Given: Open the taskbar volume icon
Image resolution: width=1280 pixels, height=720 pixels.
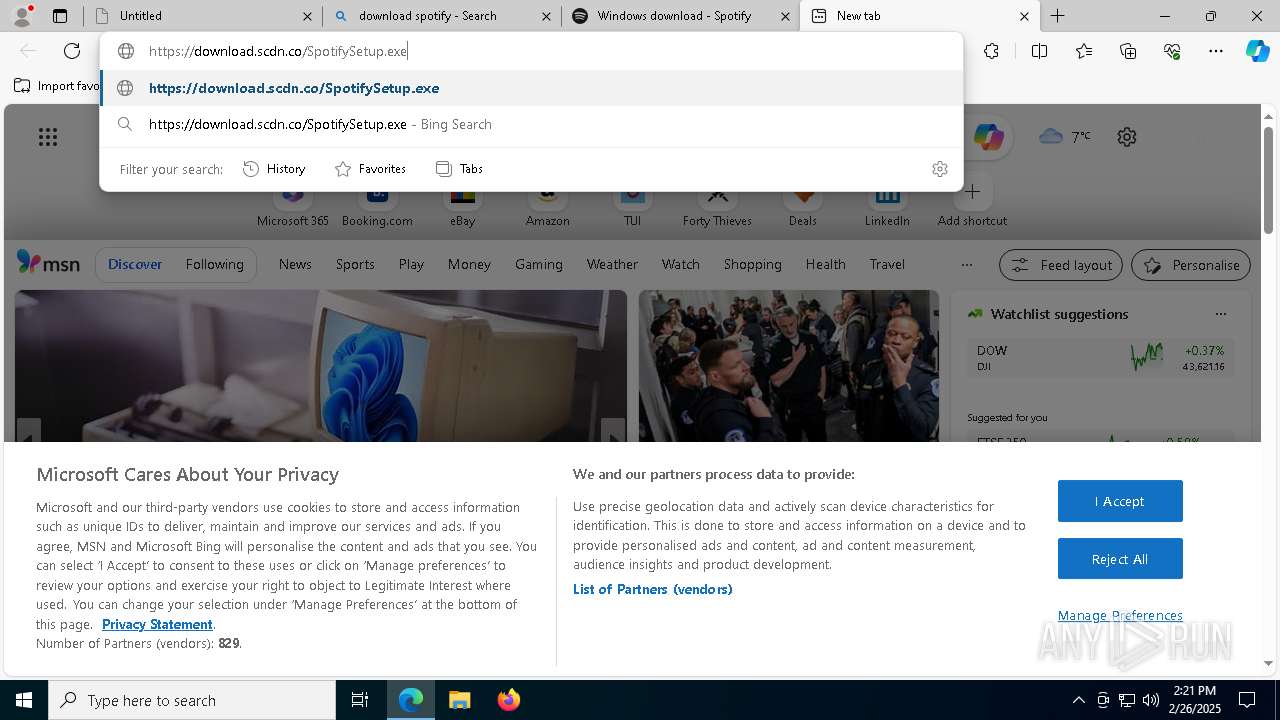Looking at the screenshot, I should coord(1150,700).
